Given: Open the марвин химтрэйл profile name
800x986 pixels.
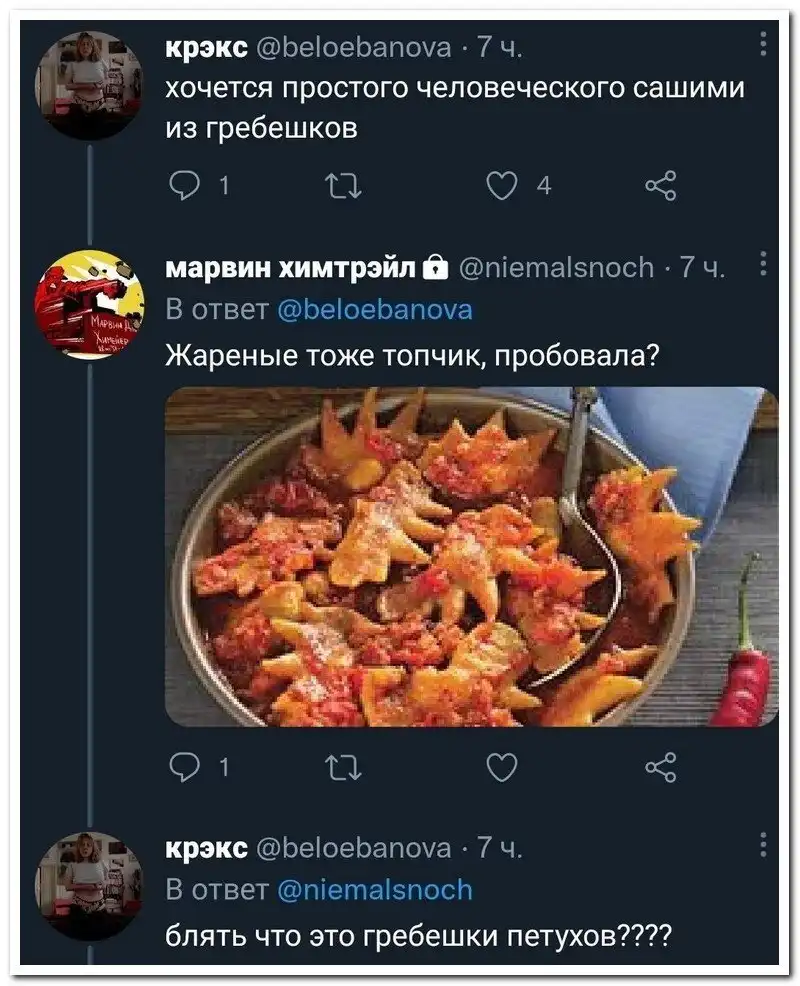Looking at the screenshot, I should (x=290, y=268).
